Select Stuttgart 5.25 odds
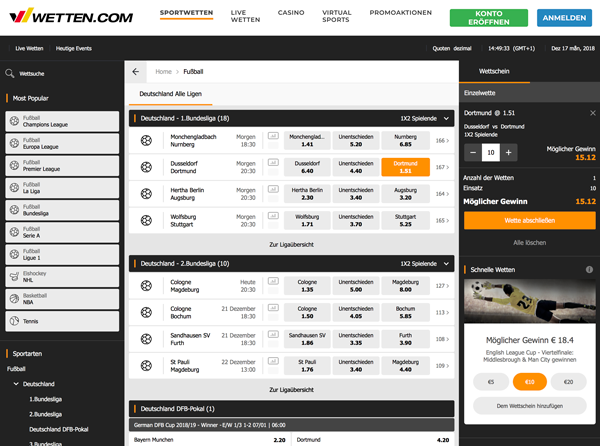Image resolution: width=600 pixels, height=446 pixels. (x=406, y=220)
